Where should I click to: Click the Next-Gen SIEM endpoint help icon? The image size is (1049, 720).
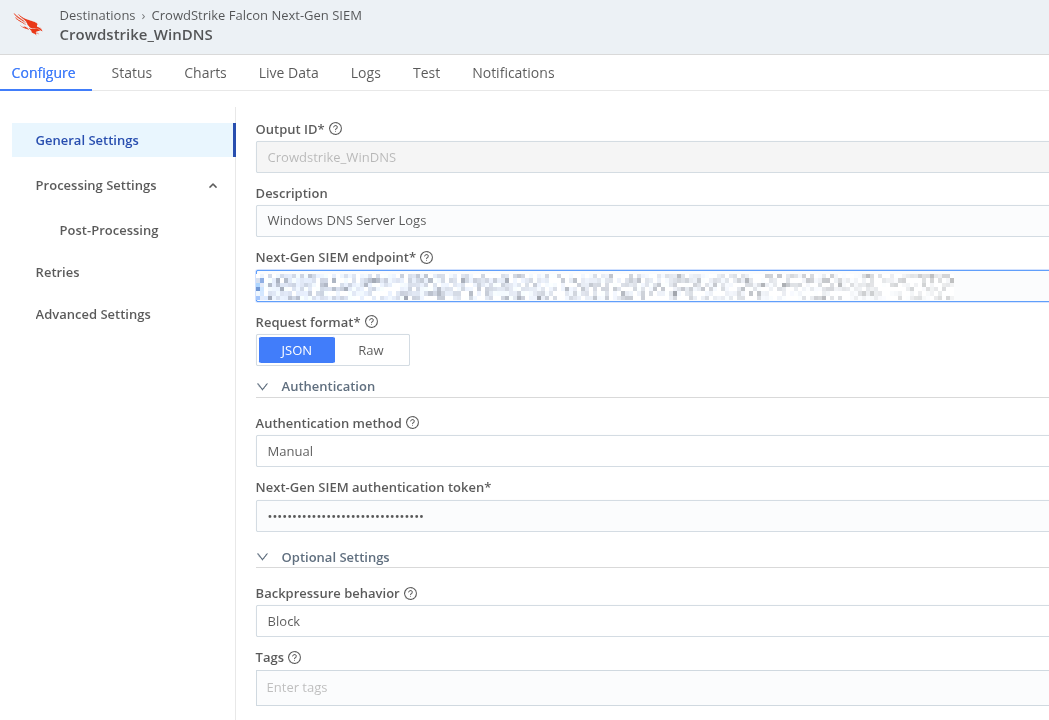pyautogui.click(x=426, y=257)
